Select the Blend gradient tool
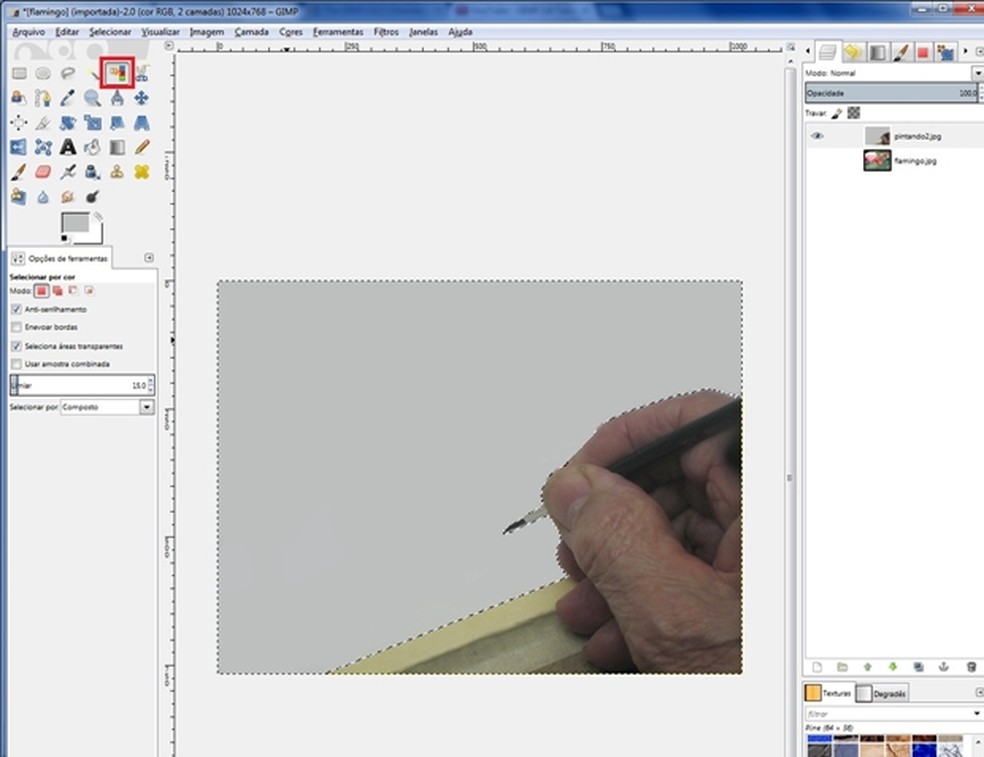 coord(117,148)
